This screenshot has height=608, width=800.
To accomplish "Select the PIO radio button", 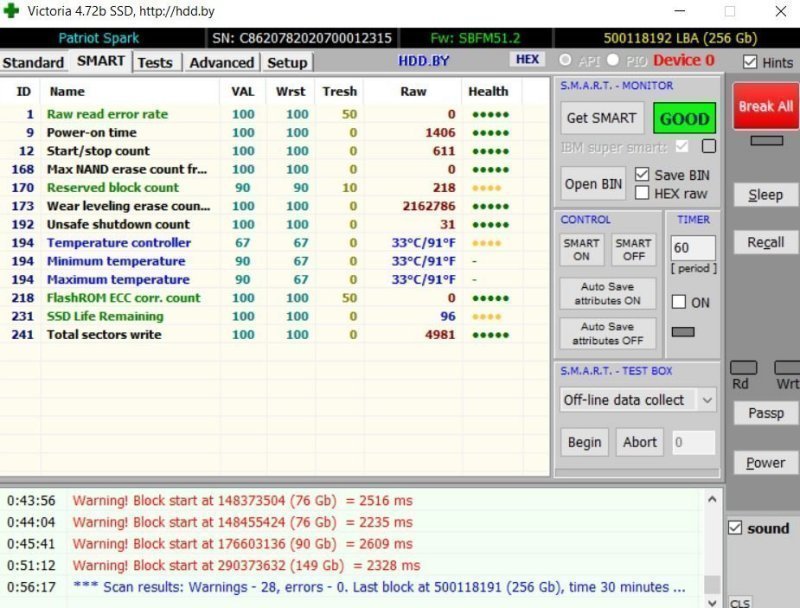I will (612, 60).
